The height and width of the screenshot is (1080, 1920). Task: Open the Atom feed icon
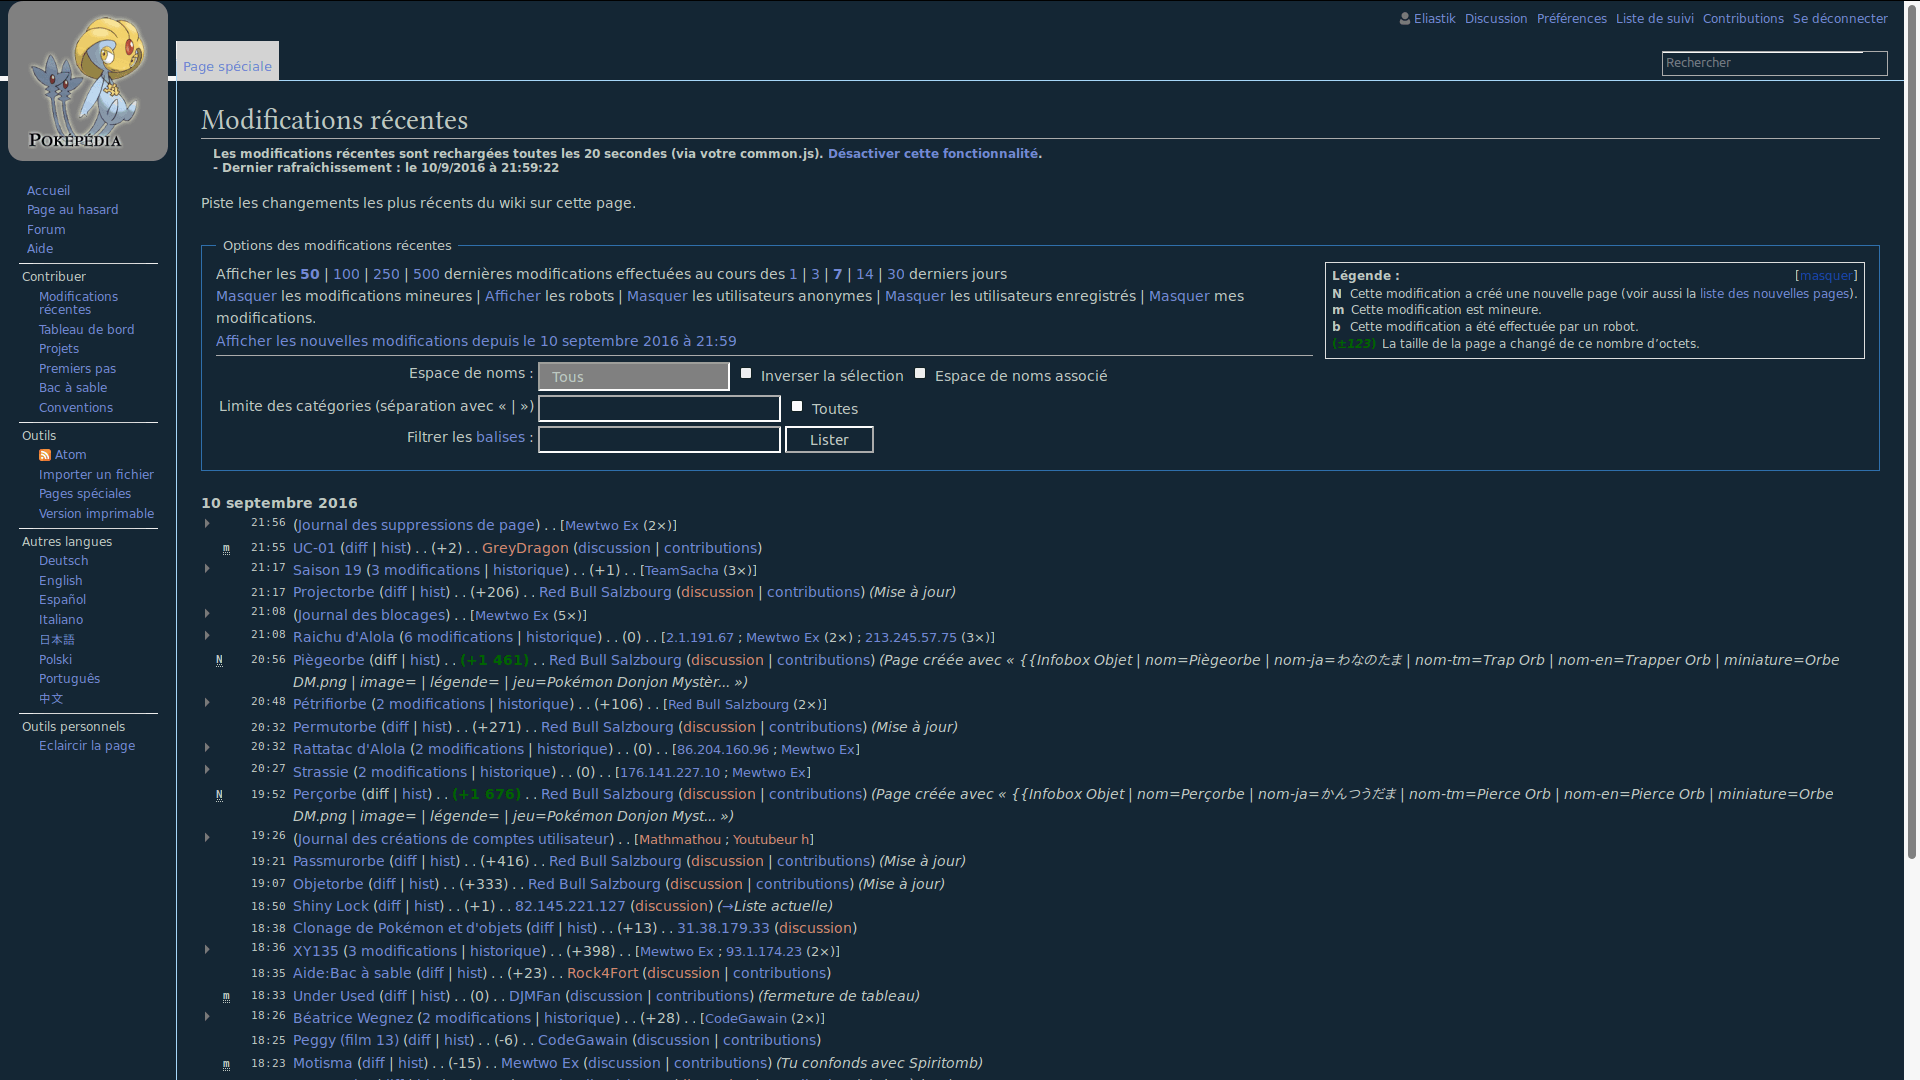(45, 455)
